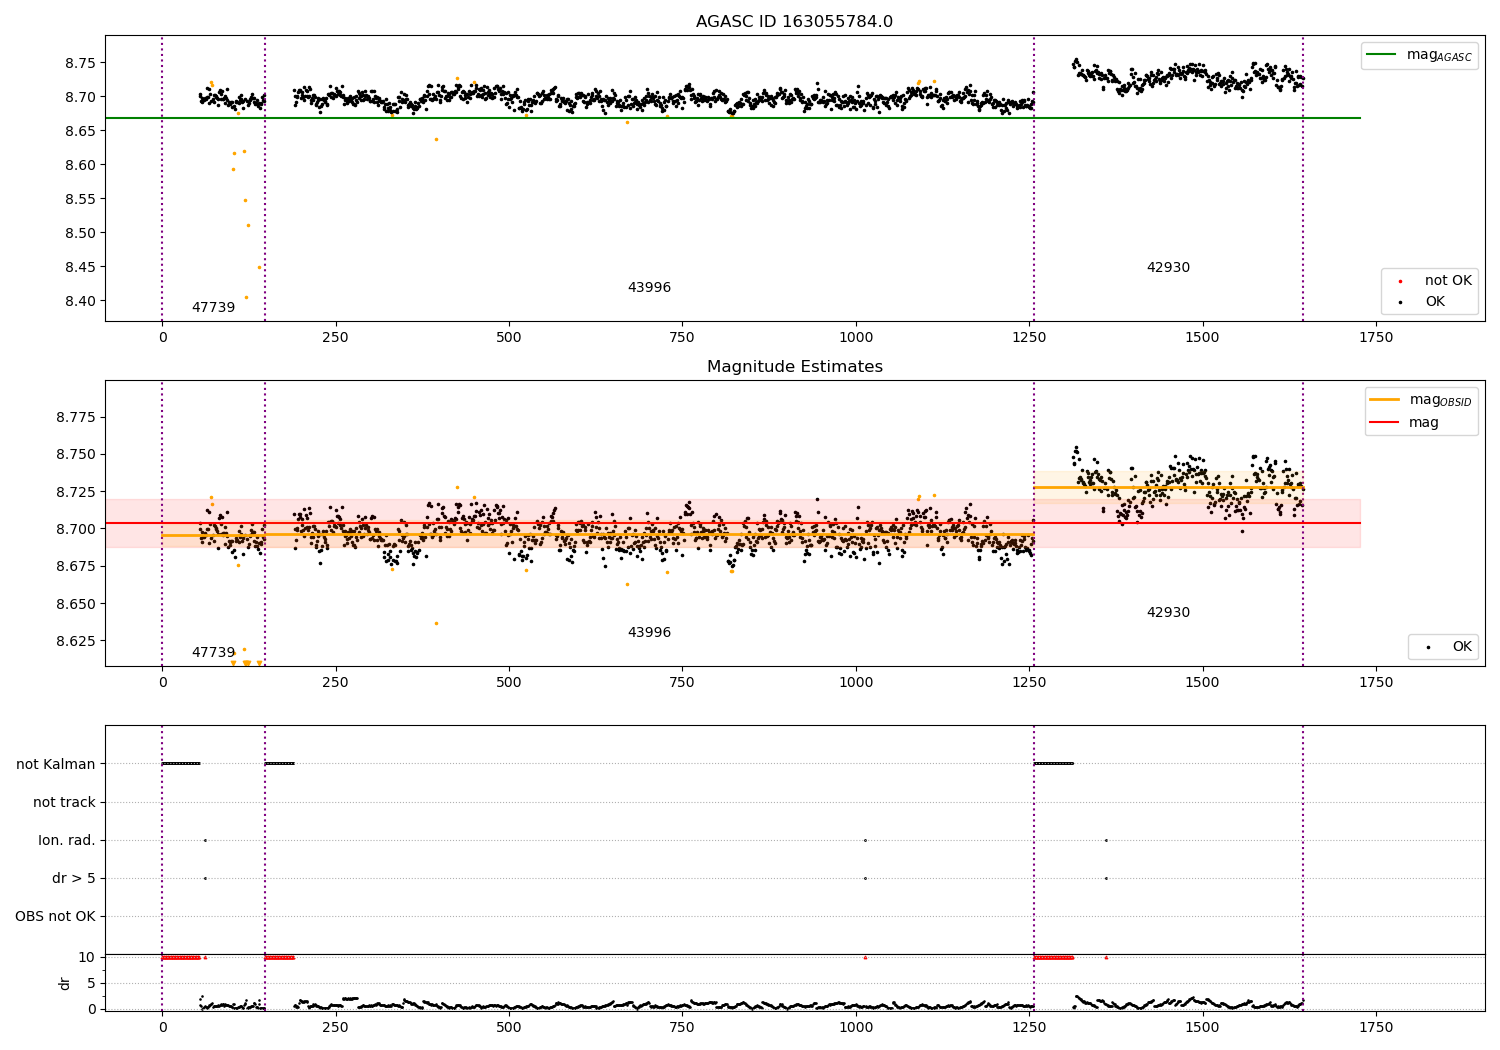Click the green mag AGASC horizontal line
Viewport: 1500px width, 1050px height.
pyautogui.click(x=733, y=118)
